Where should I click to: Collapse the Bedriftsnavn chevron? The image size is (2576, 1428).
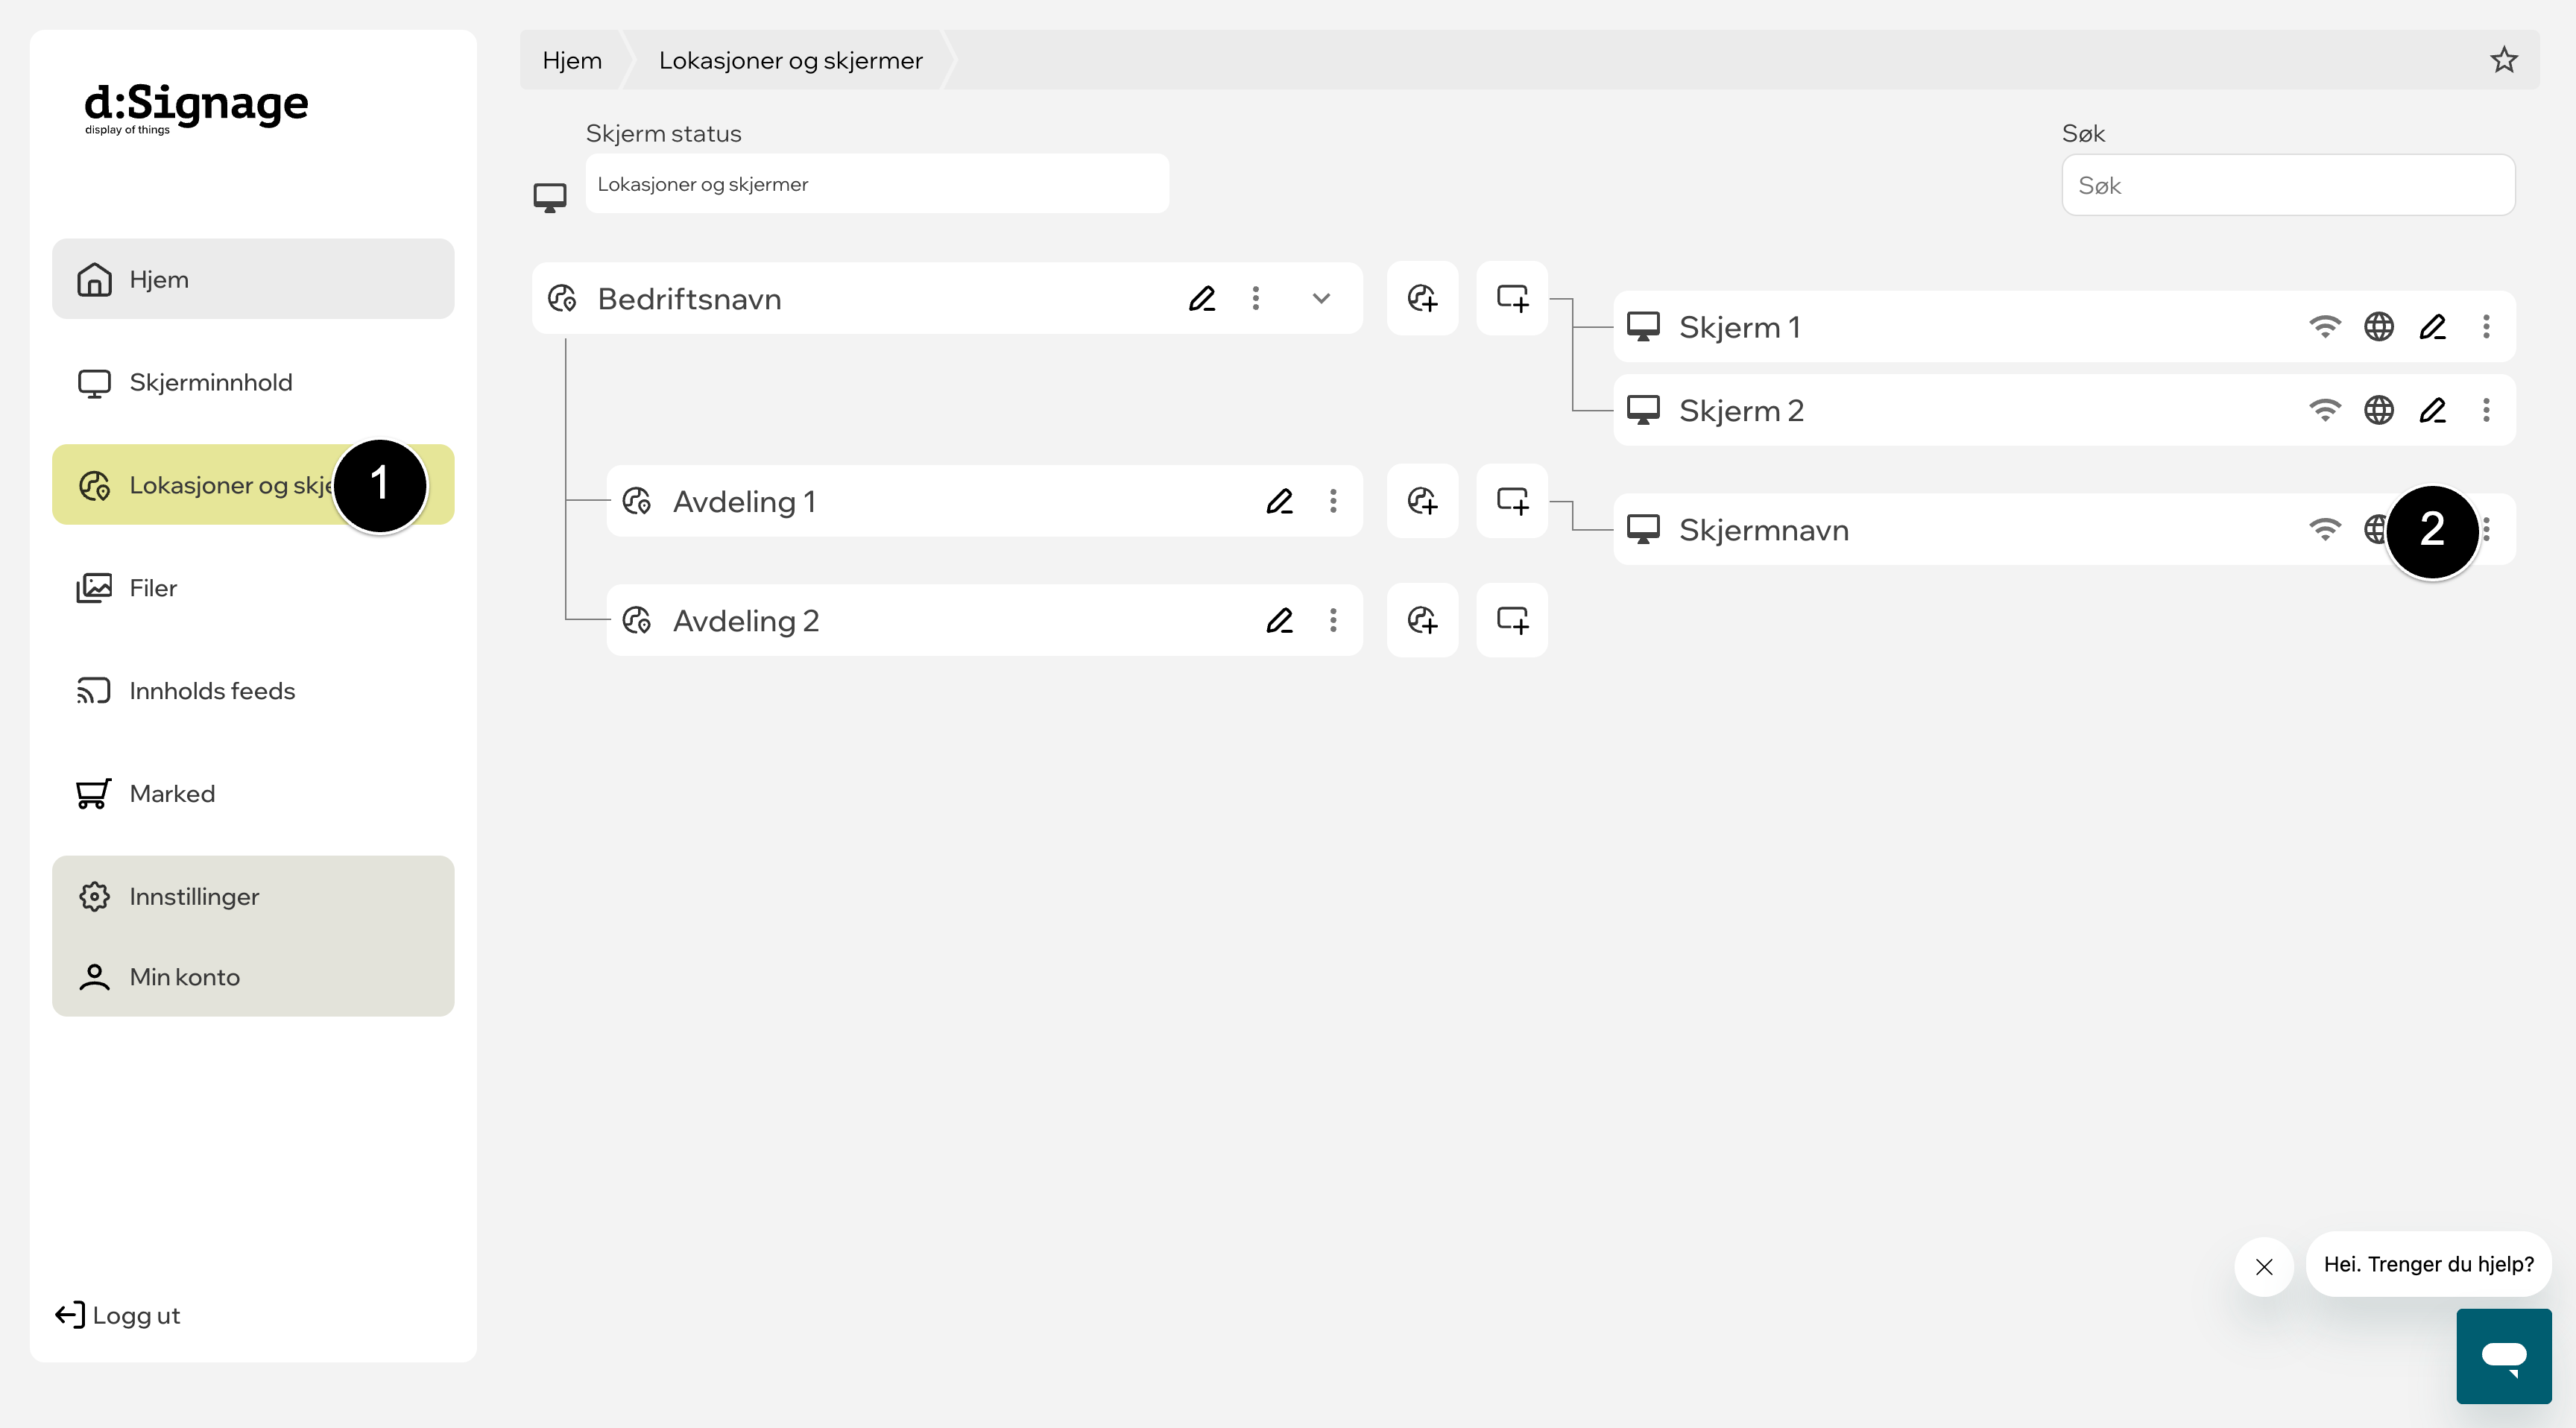click(x=1321, y=298)
